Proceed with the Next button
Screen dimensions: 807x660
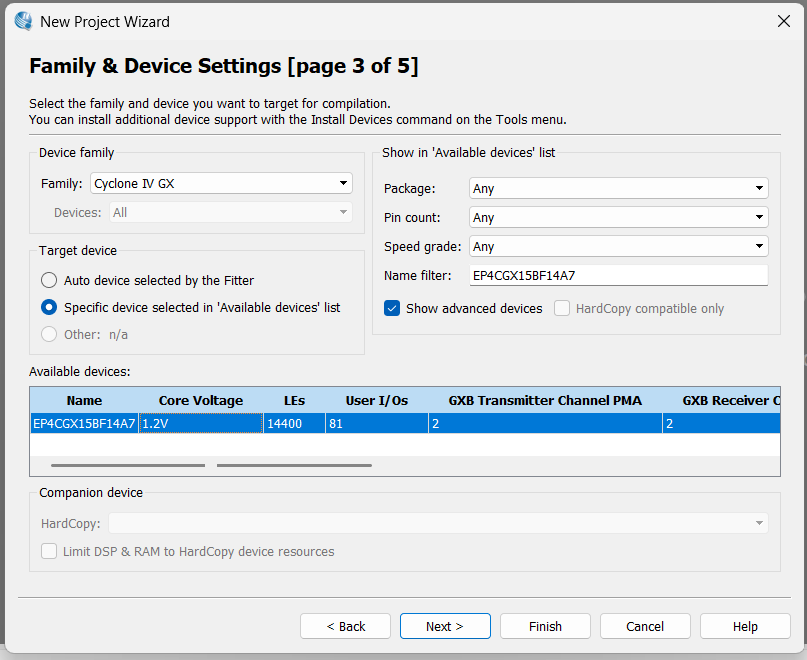pos(445,626)
